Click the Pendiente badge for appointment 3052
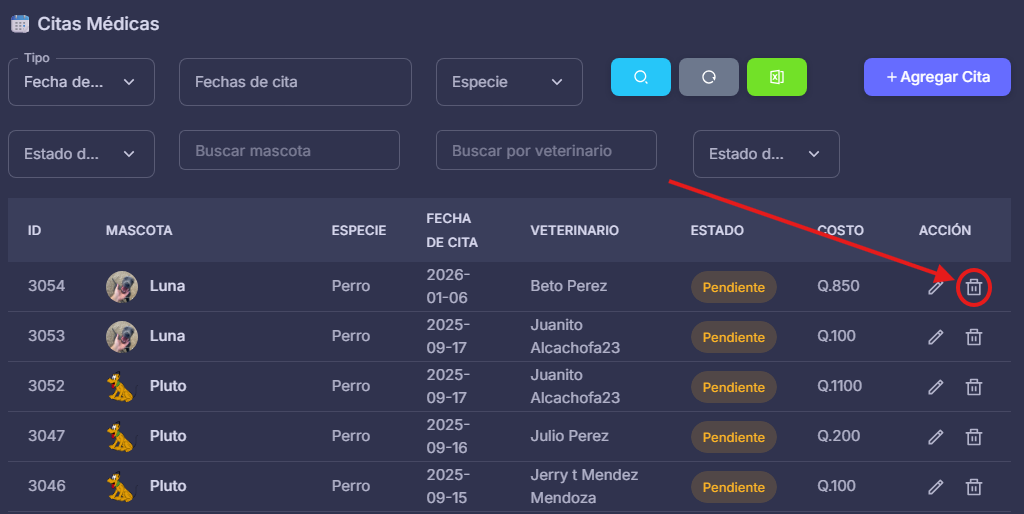The width and height of the screenshot is (1024, 514). (733, 387)
